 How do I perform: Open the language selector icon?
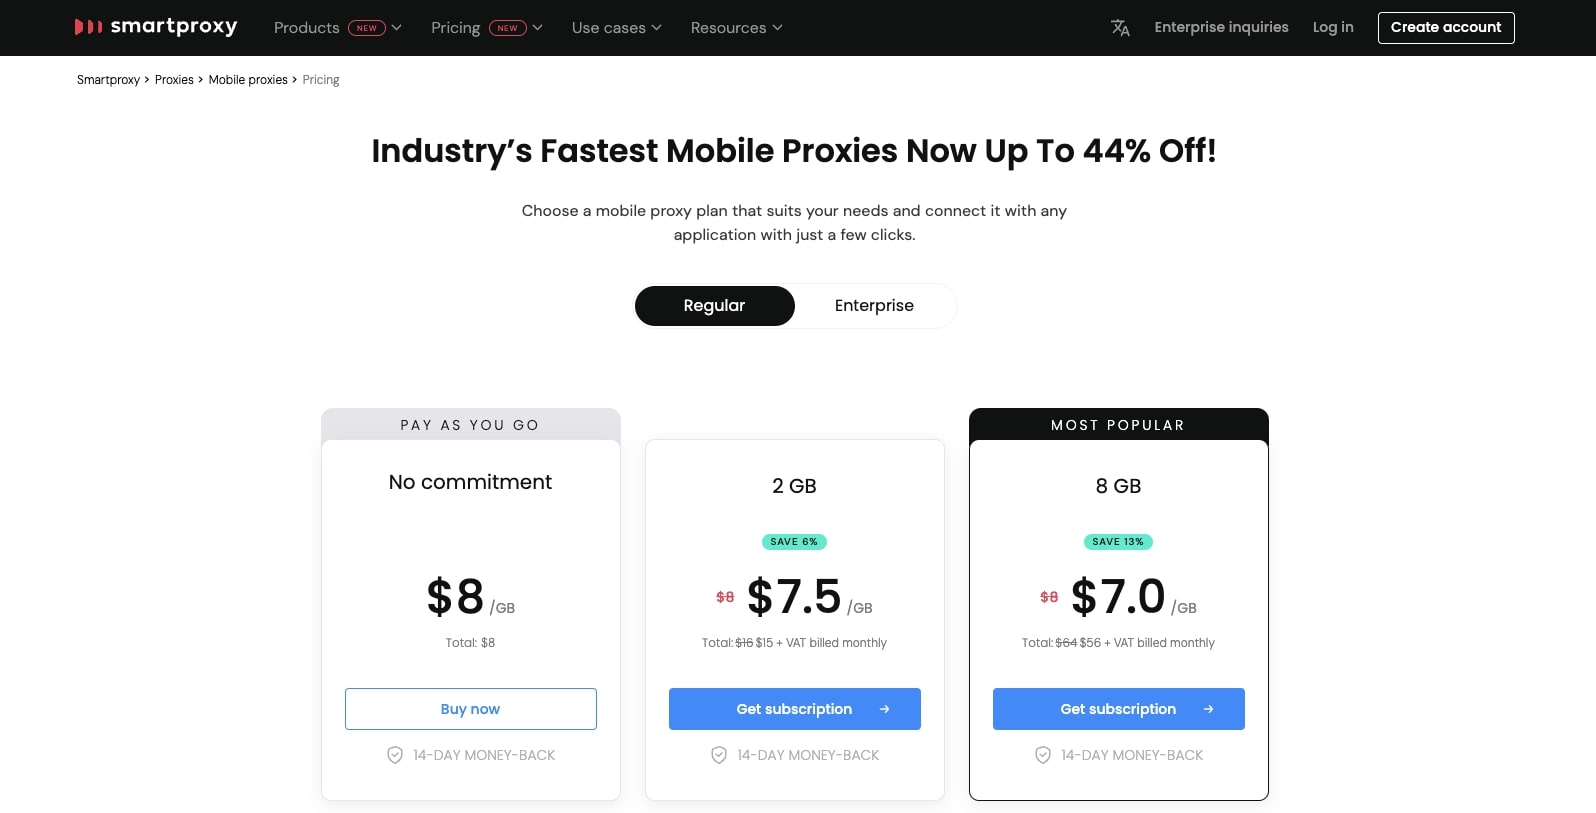point(1120,28)
